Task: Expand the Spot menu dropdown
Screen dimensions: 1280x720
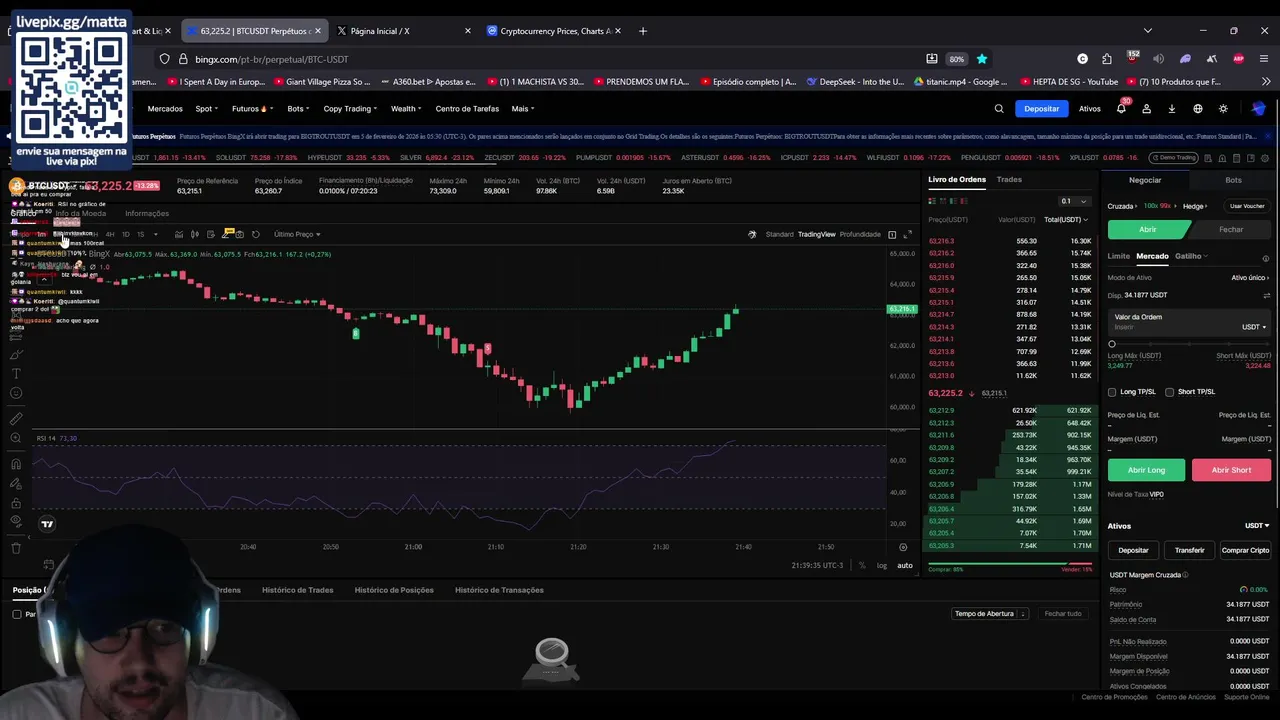Action: point(209,109)
